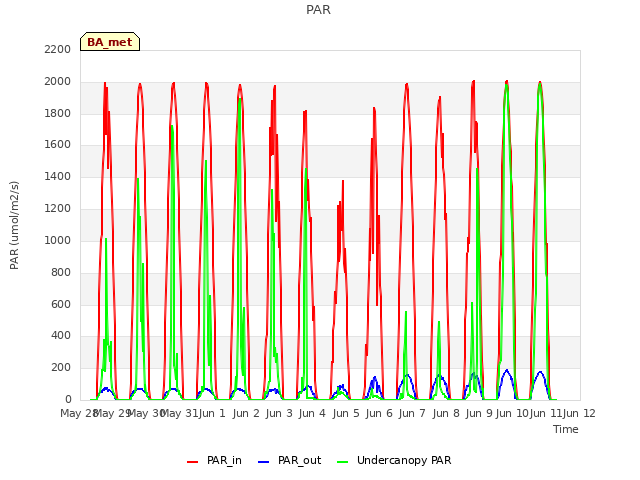Click the 1400 y-axis tick label
The height and width of the screenshot is (480, 640).
coord(58,176)
